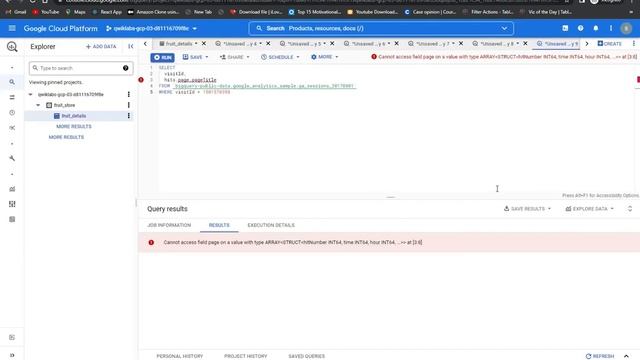Open the Google Cloud navigation hamburger menu
Image resolution: width=640 pixels, height=360 pixels.
[x=12, y=28]
